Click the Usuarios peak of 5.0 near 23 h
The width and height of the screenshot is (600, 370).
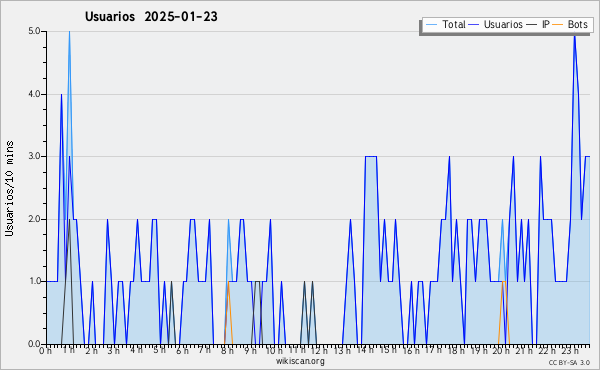pos(574,36)
